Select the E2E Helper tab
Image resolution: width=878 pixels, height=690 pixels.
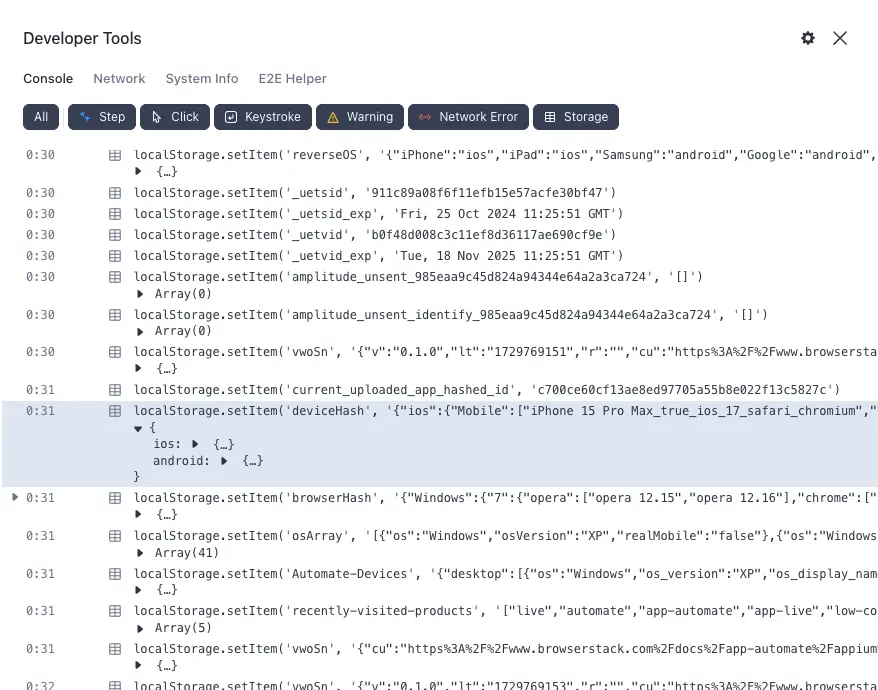coord(292,78)
